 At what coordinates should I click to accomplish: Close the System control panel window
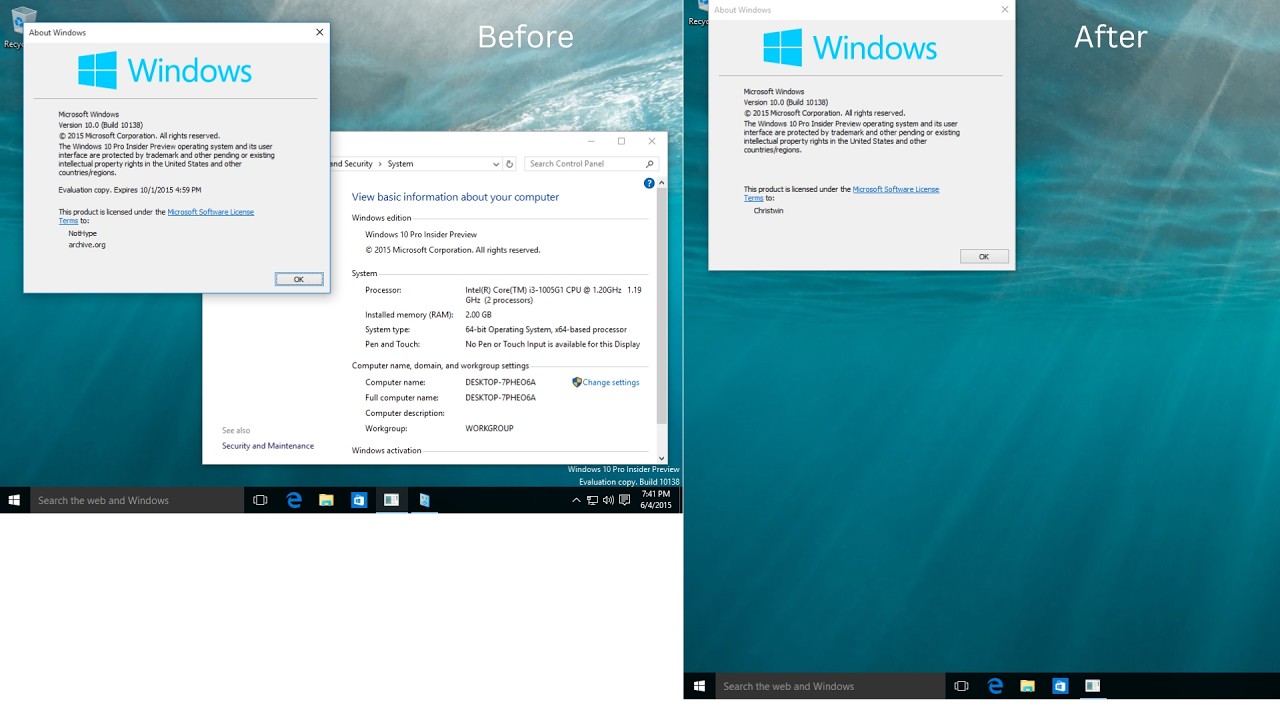point(652,141)
